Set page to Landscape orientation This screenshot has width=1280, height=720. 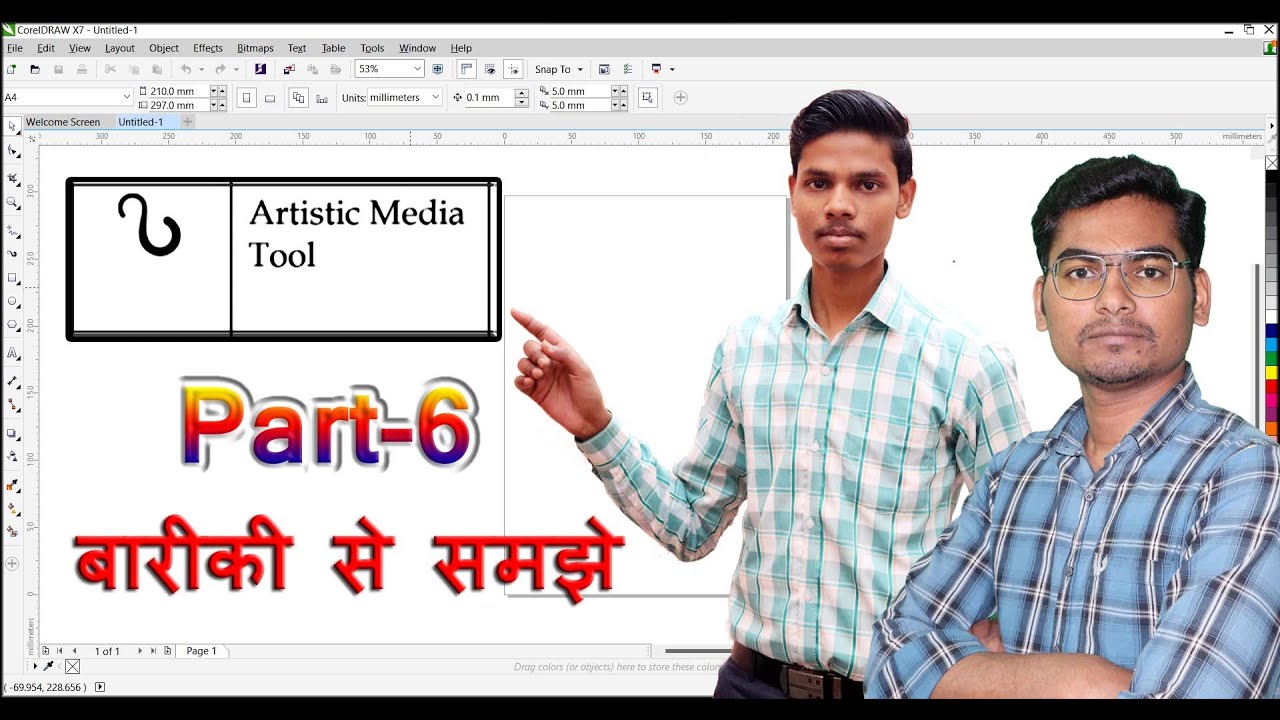tap(270, 98)
